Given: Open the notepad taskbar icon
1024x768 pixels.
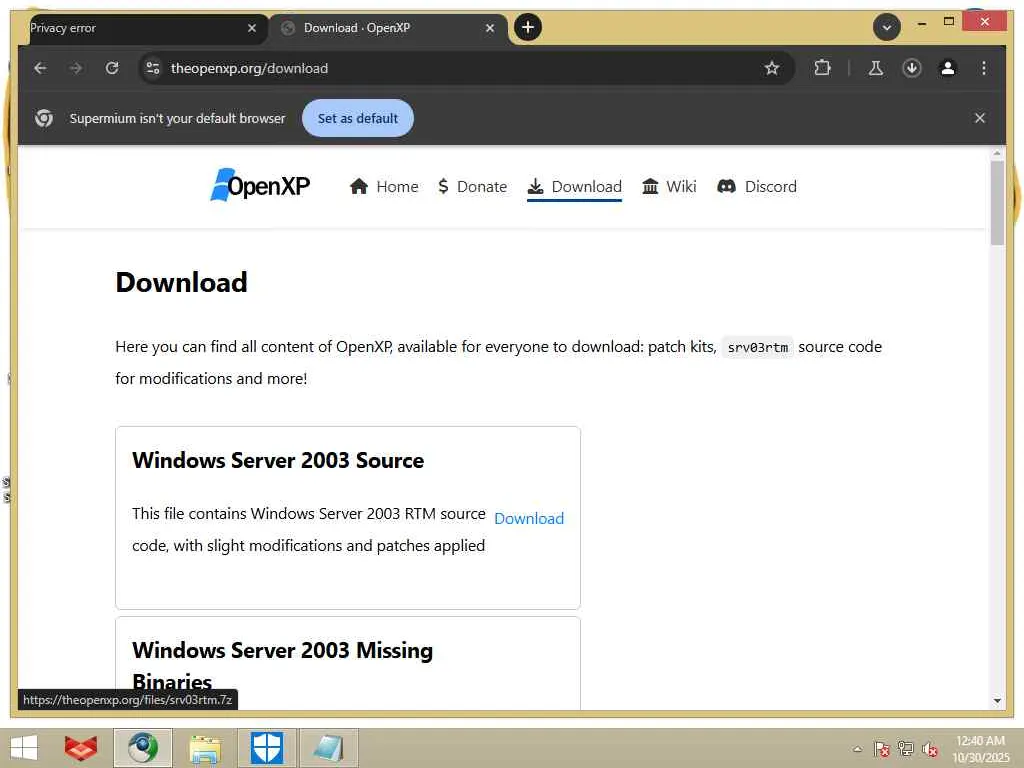Looking at the screenshot, I should [328, 748].
